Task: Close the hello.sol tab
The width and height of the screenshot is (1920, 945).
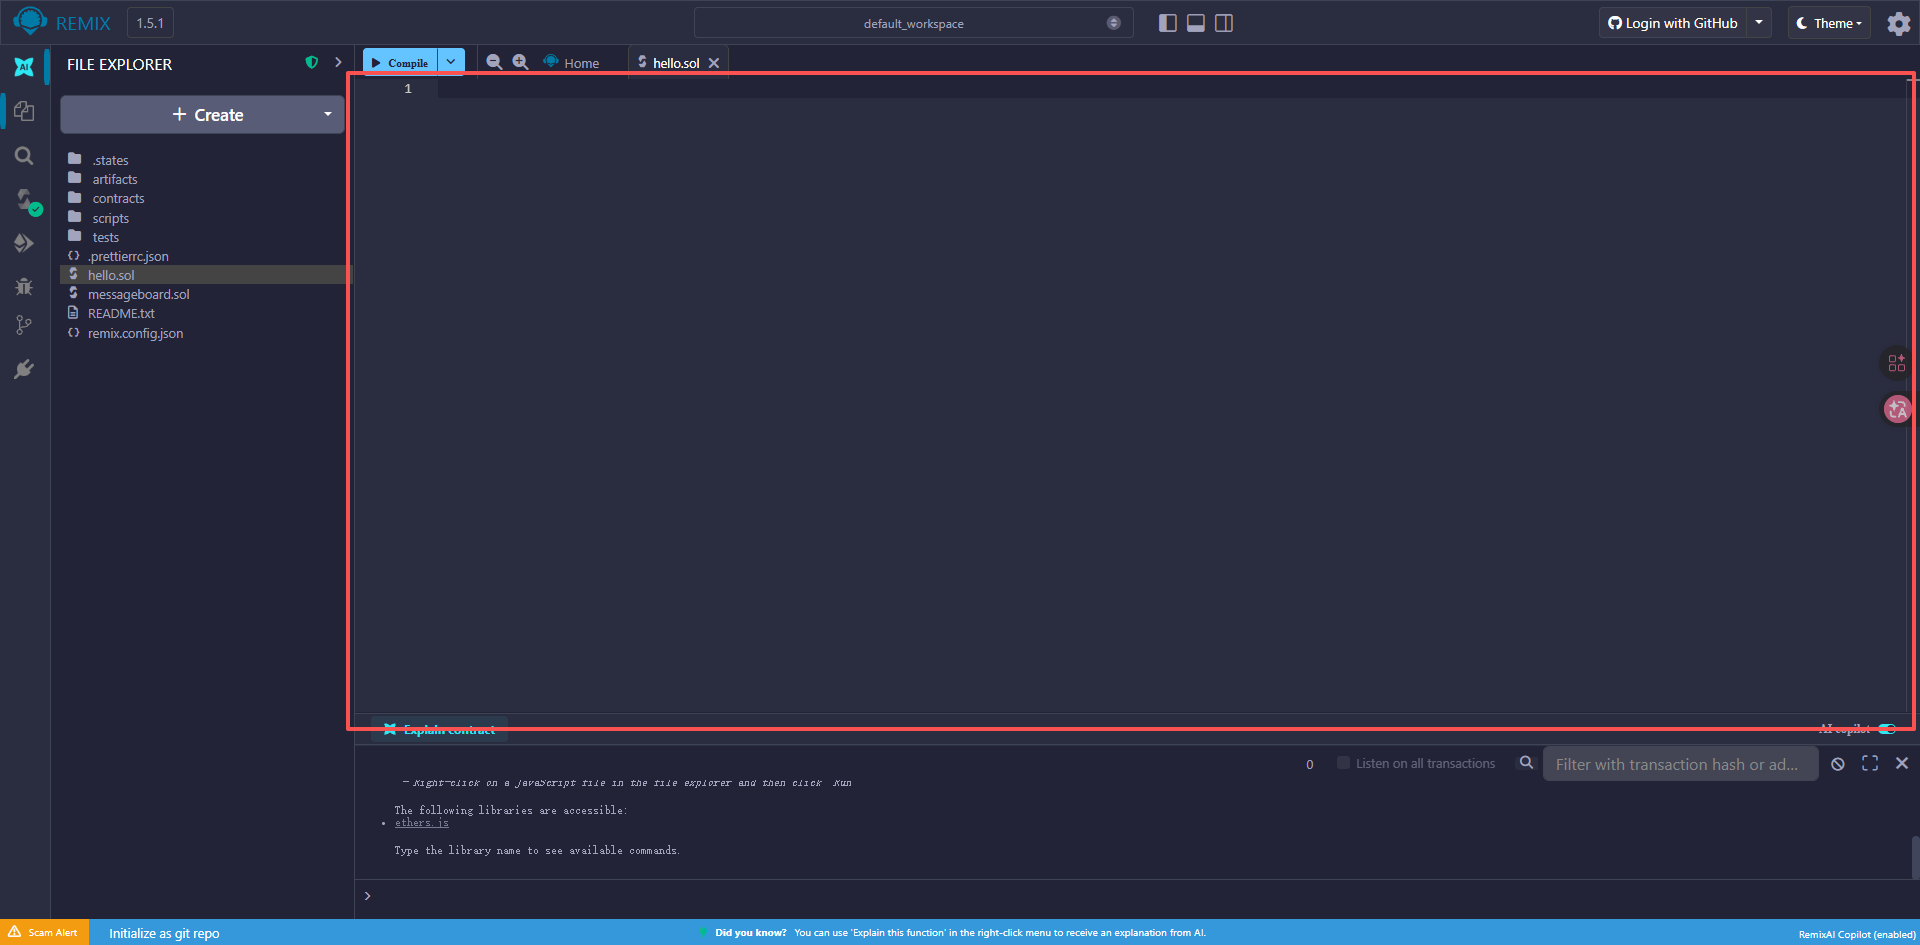Action: [x=714, y=63]
